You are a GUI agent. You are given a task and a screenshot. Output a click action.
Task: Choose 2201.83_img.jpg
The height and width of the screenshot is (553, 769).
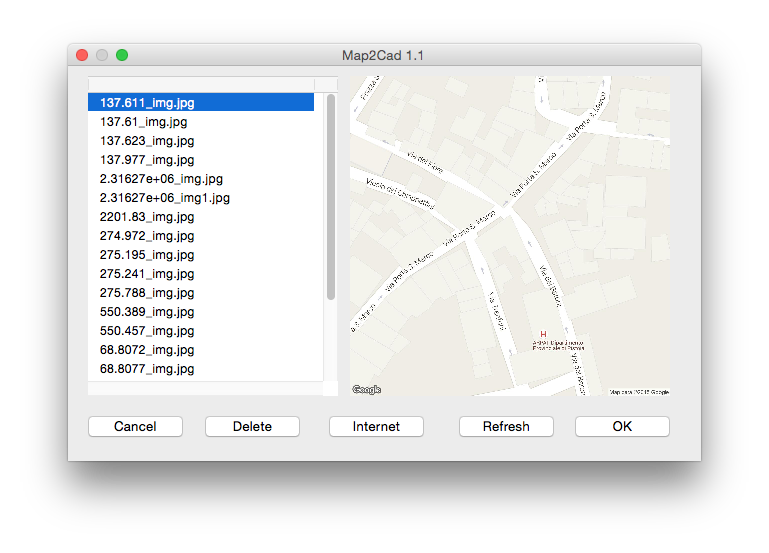tap(201, 217)
